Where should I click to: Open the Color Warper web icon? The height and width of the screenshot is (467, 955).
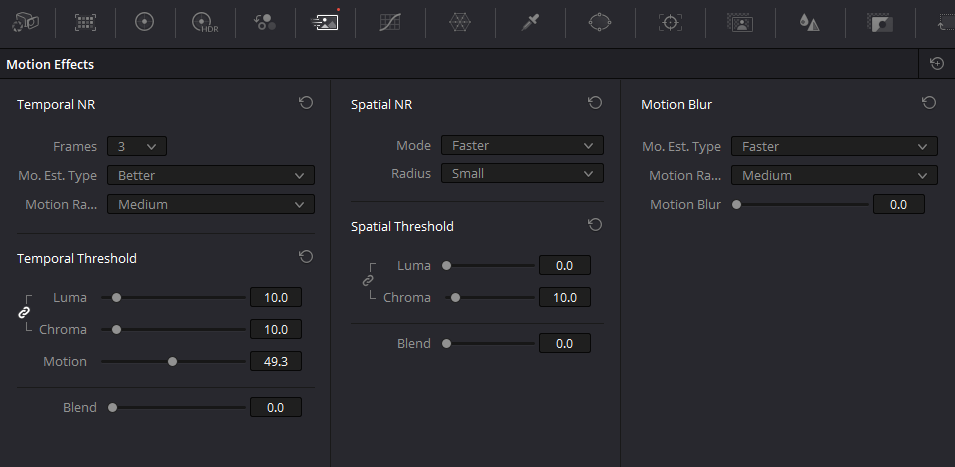point(460,23)
